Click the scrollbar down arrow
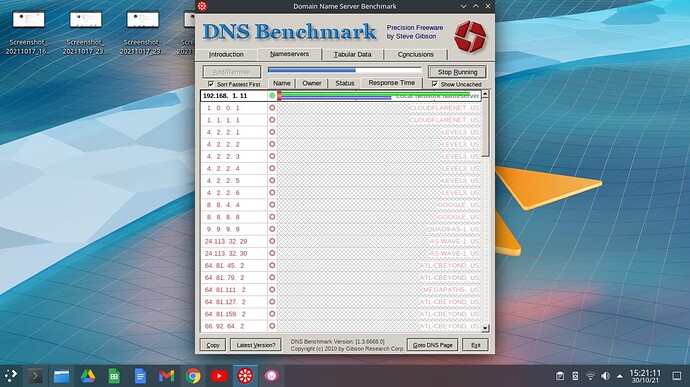Viewport: 690px width, 387px height. click(x=485, y=328)
